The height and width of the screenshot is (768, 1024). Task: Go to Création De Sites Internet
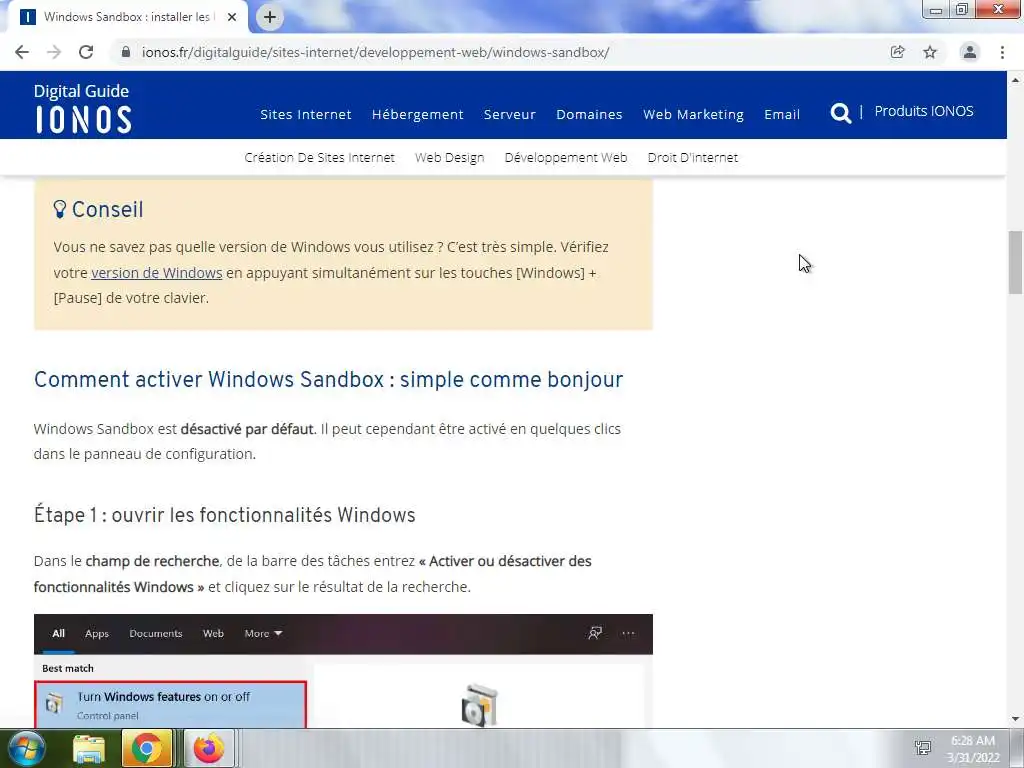click(x=319, y=157)
